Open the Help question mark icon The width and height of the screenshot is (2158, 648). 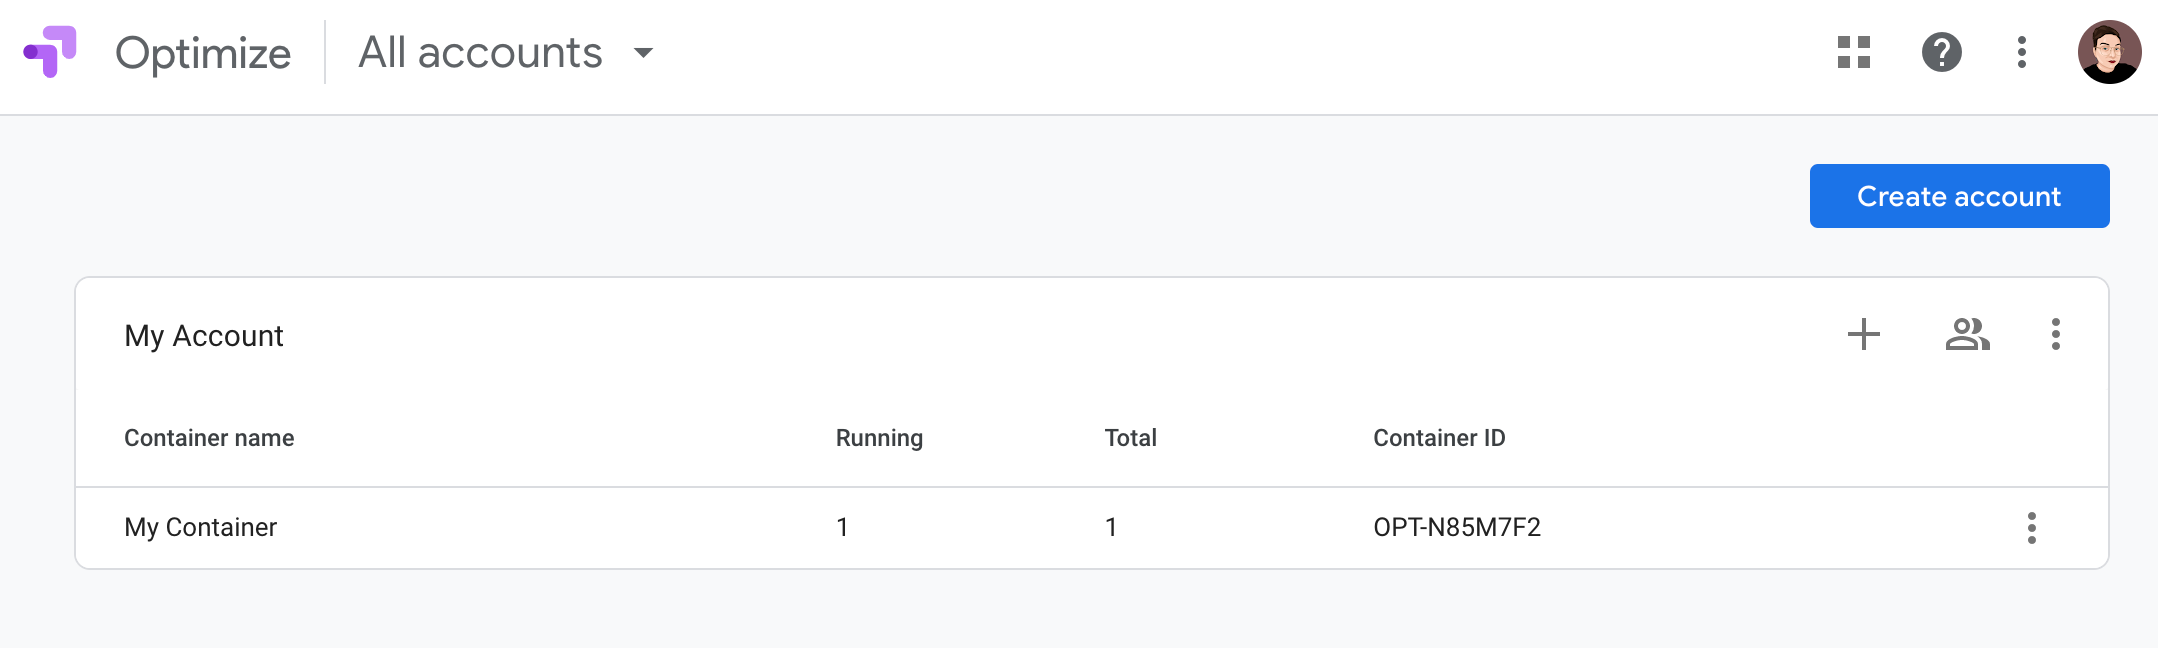click(1941, 52)
